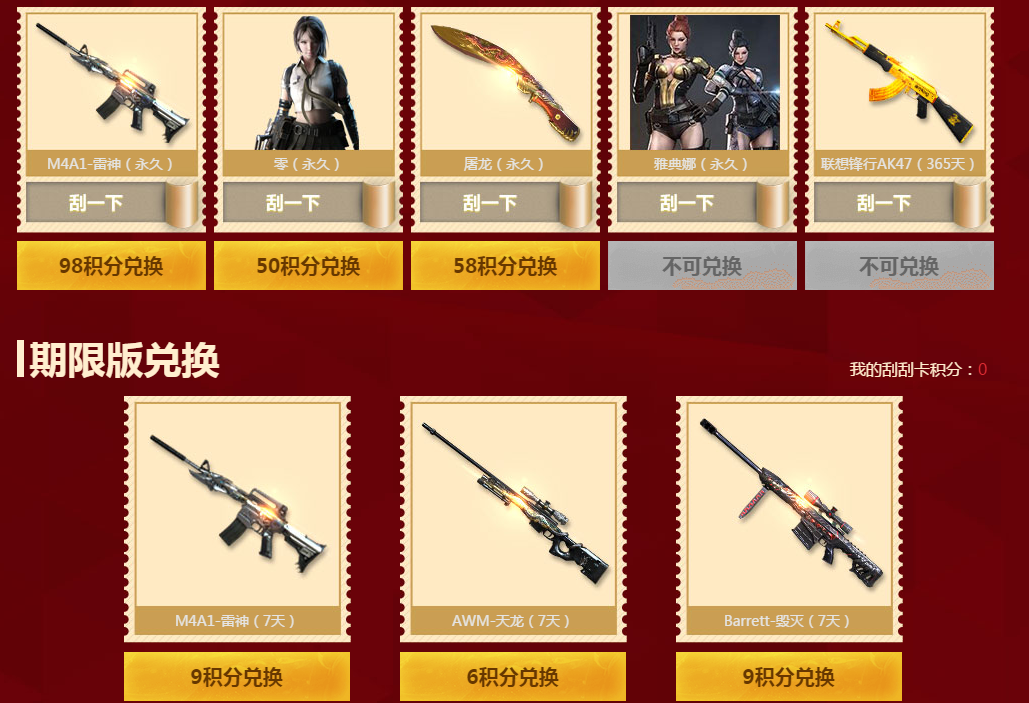Scratch the 刮一下 card under 联想锋行AK47
1029x703 pixels.
(899, 203)
